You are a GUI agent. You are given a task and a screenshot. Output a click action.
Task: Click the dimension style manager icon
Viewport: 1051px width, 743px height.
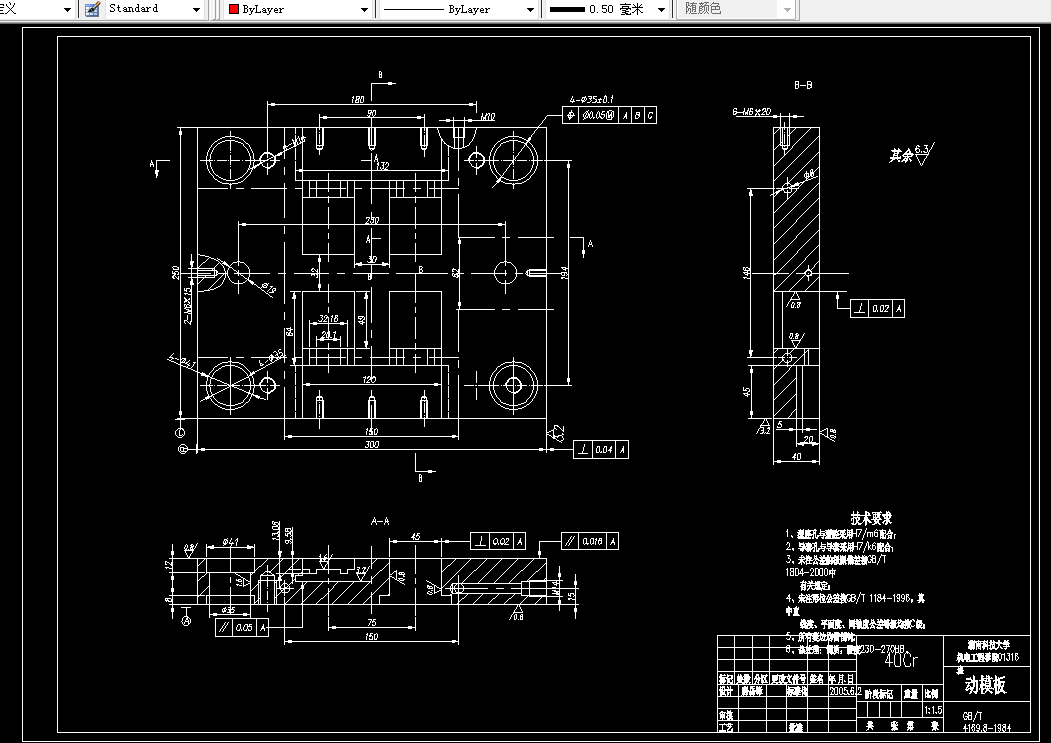(x=92, y=9)
